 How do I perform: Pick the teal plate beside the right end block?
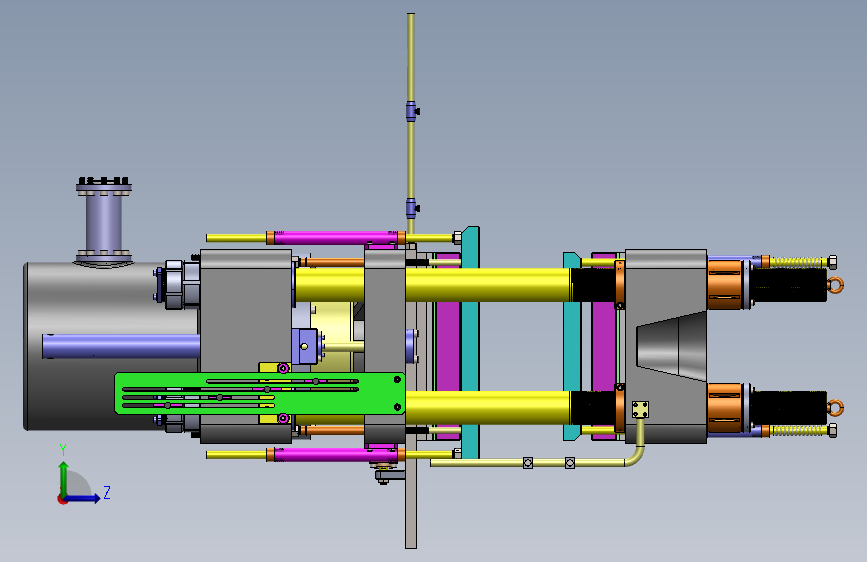tap(572, 346)
